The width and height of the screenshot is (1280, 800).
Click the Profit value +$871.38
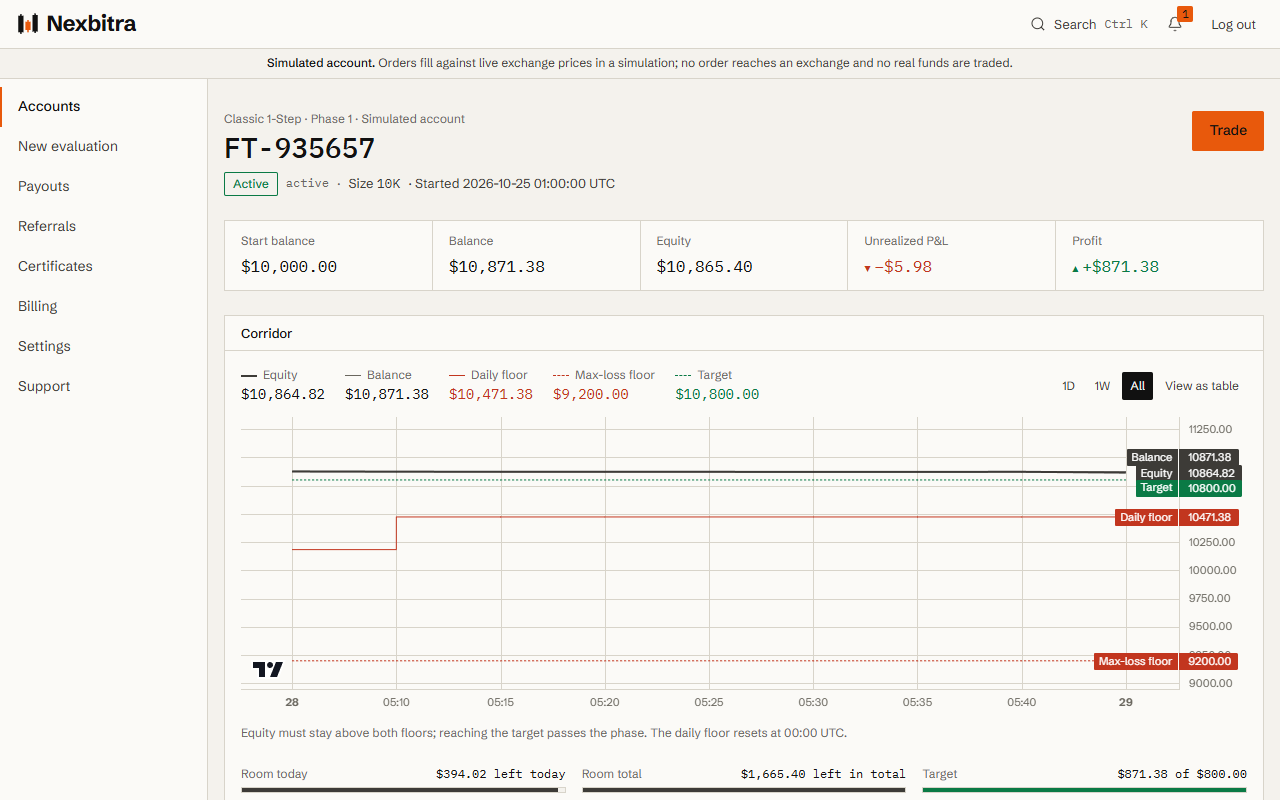tap(1116, 267)
